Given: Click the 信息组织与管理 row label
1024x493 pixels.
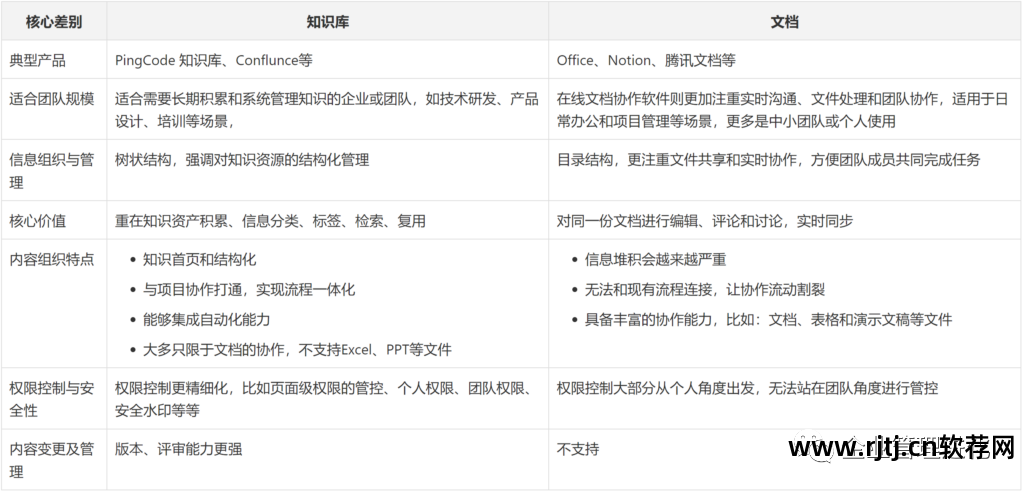Looking at the screenshot, I should tap(52, 170).
